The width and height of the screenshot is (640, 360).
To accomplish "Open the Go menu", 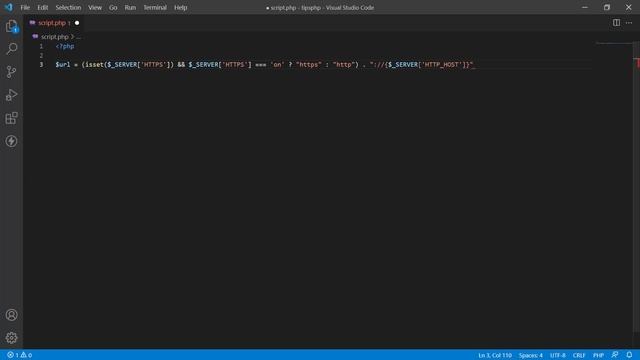I will pyautogui.click(x=113, y=7).
